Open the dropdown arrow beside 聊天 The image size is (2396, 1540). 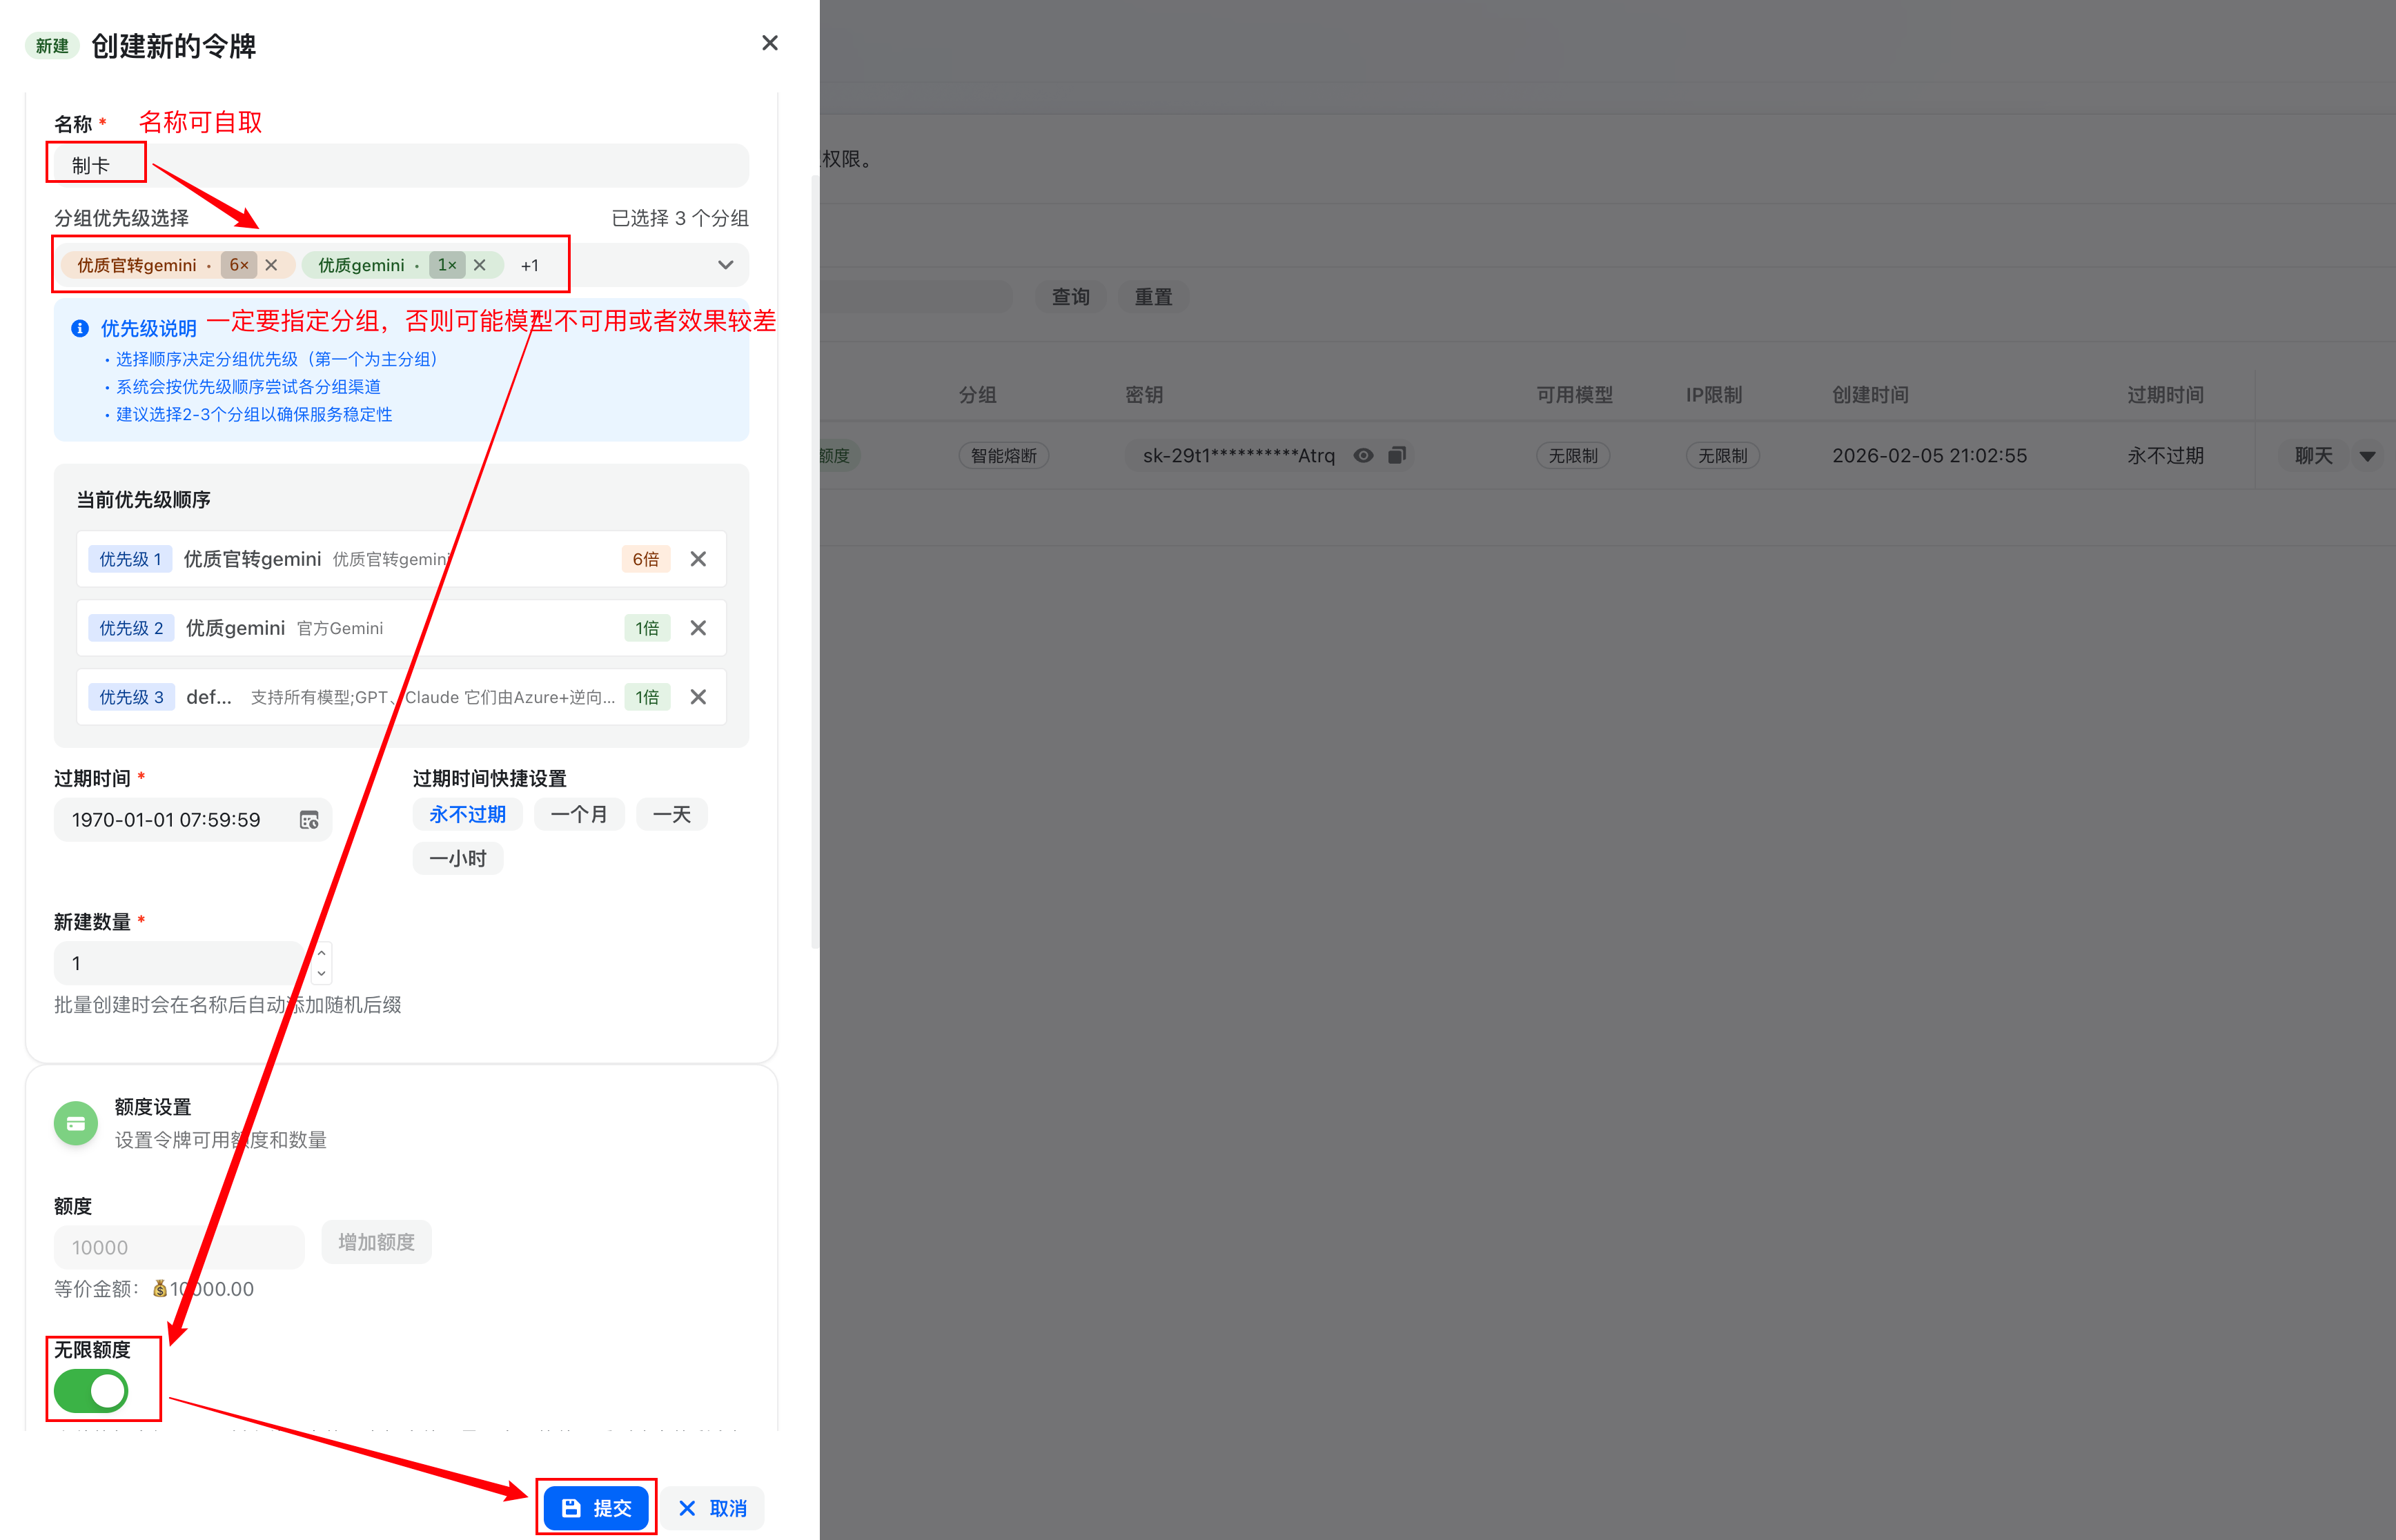point(2367,456)
